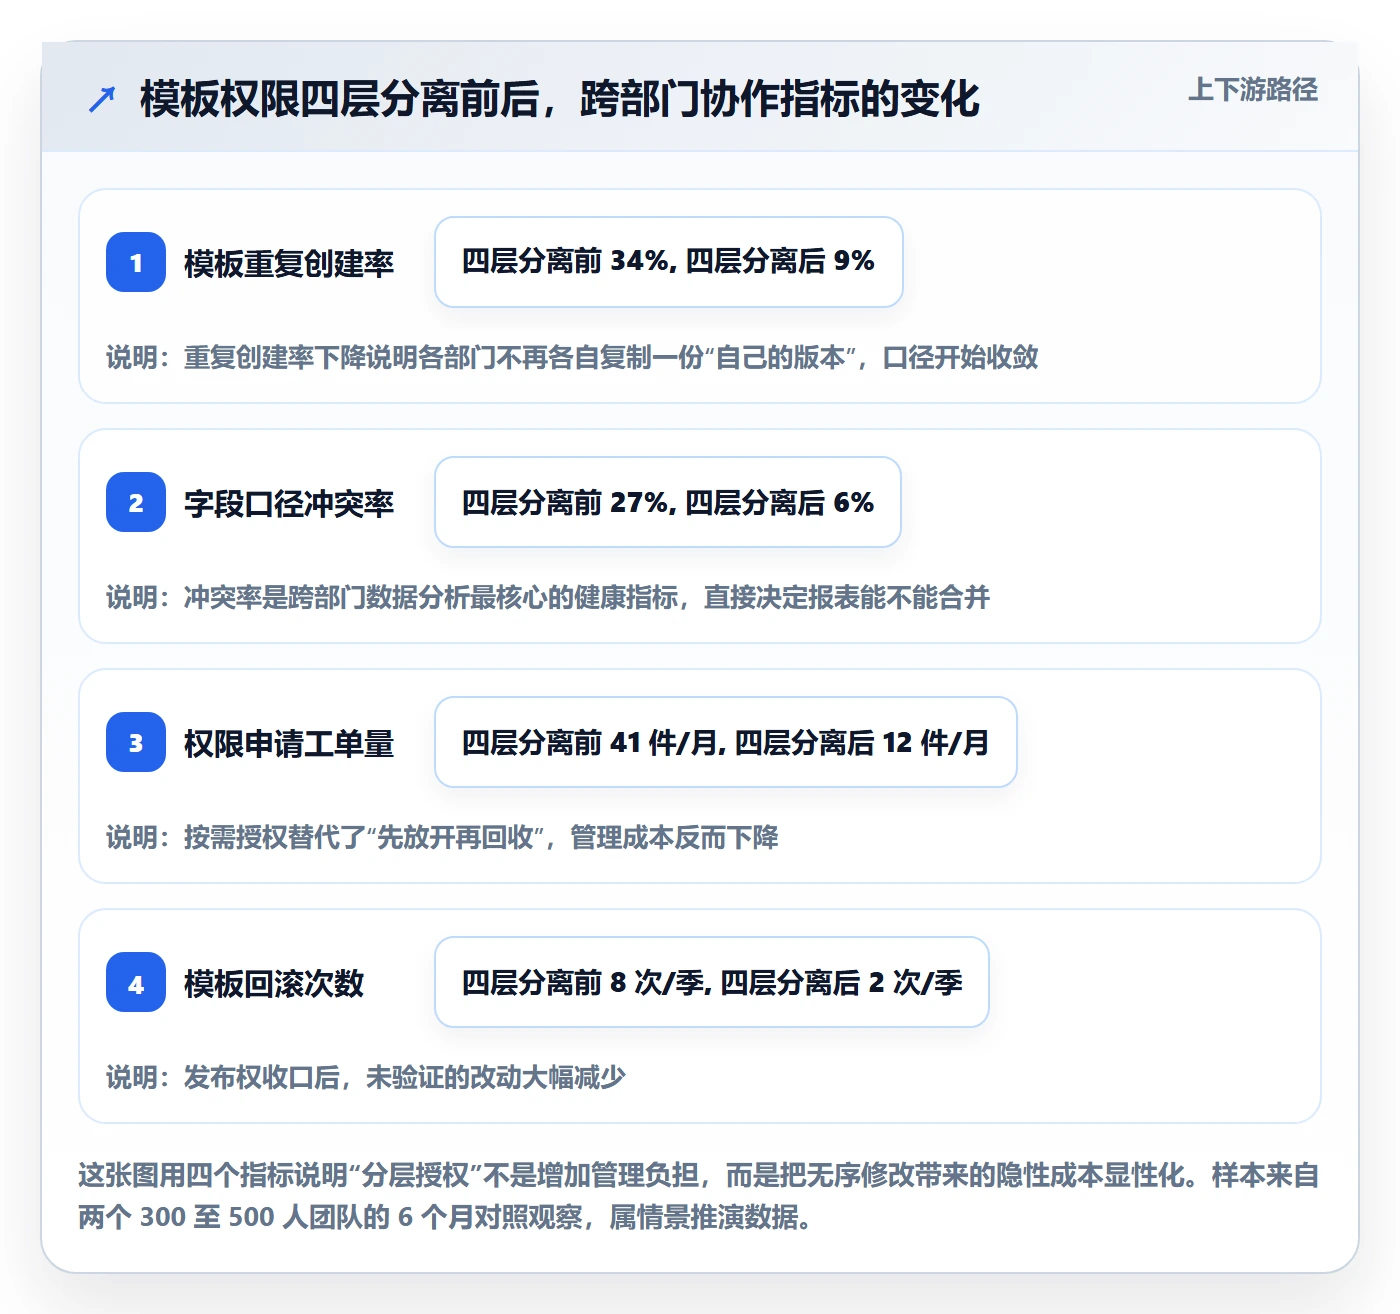Click the number 3 badge
Image resolution: width=1400 pixels, height=1314 pixels.
136,742
